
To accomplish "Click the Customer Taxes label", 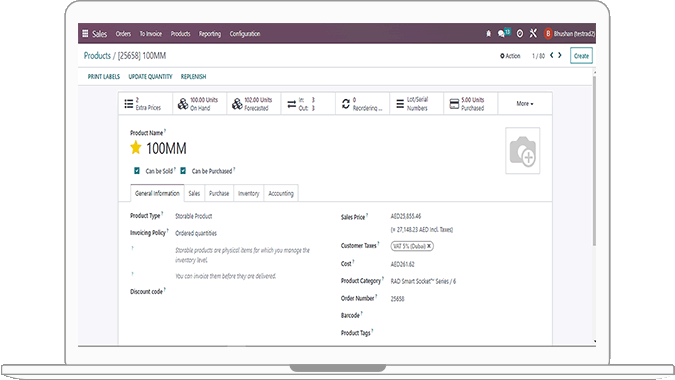I will [359, 246].
